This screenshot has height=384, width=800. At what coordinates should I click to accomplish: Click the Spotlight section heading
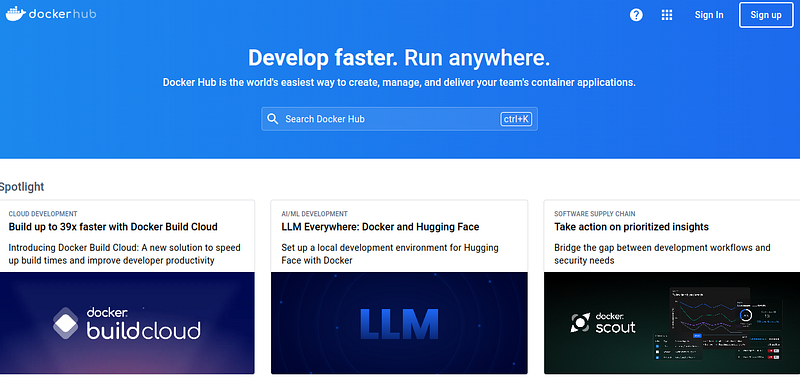(22, 187)
